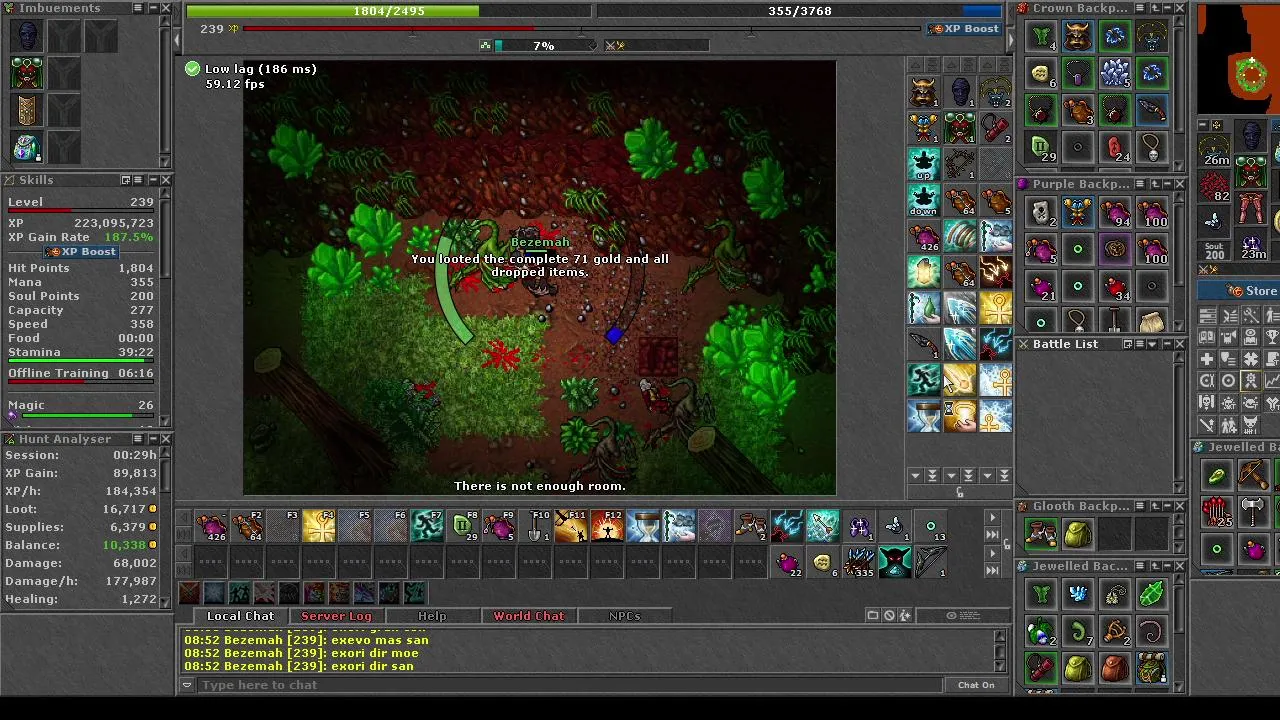The width and height of the screenshot is (1280, 720).
Task: Open the chat mode dropdown beside input
Action: coord(187,685)
